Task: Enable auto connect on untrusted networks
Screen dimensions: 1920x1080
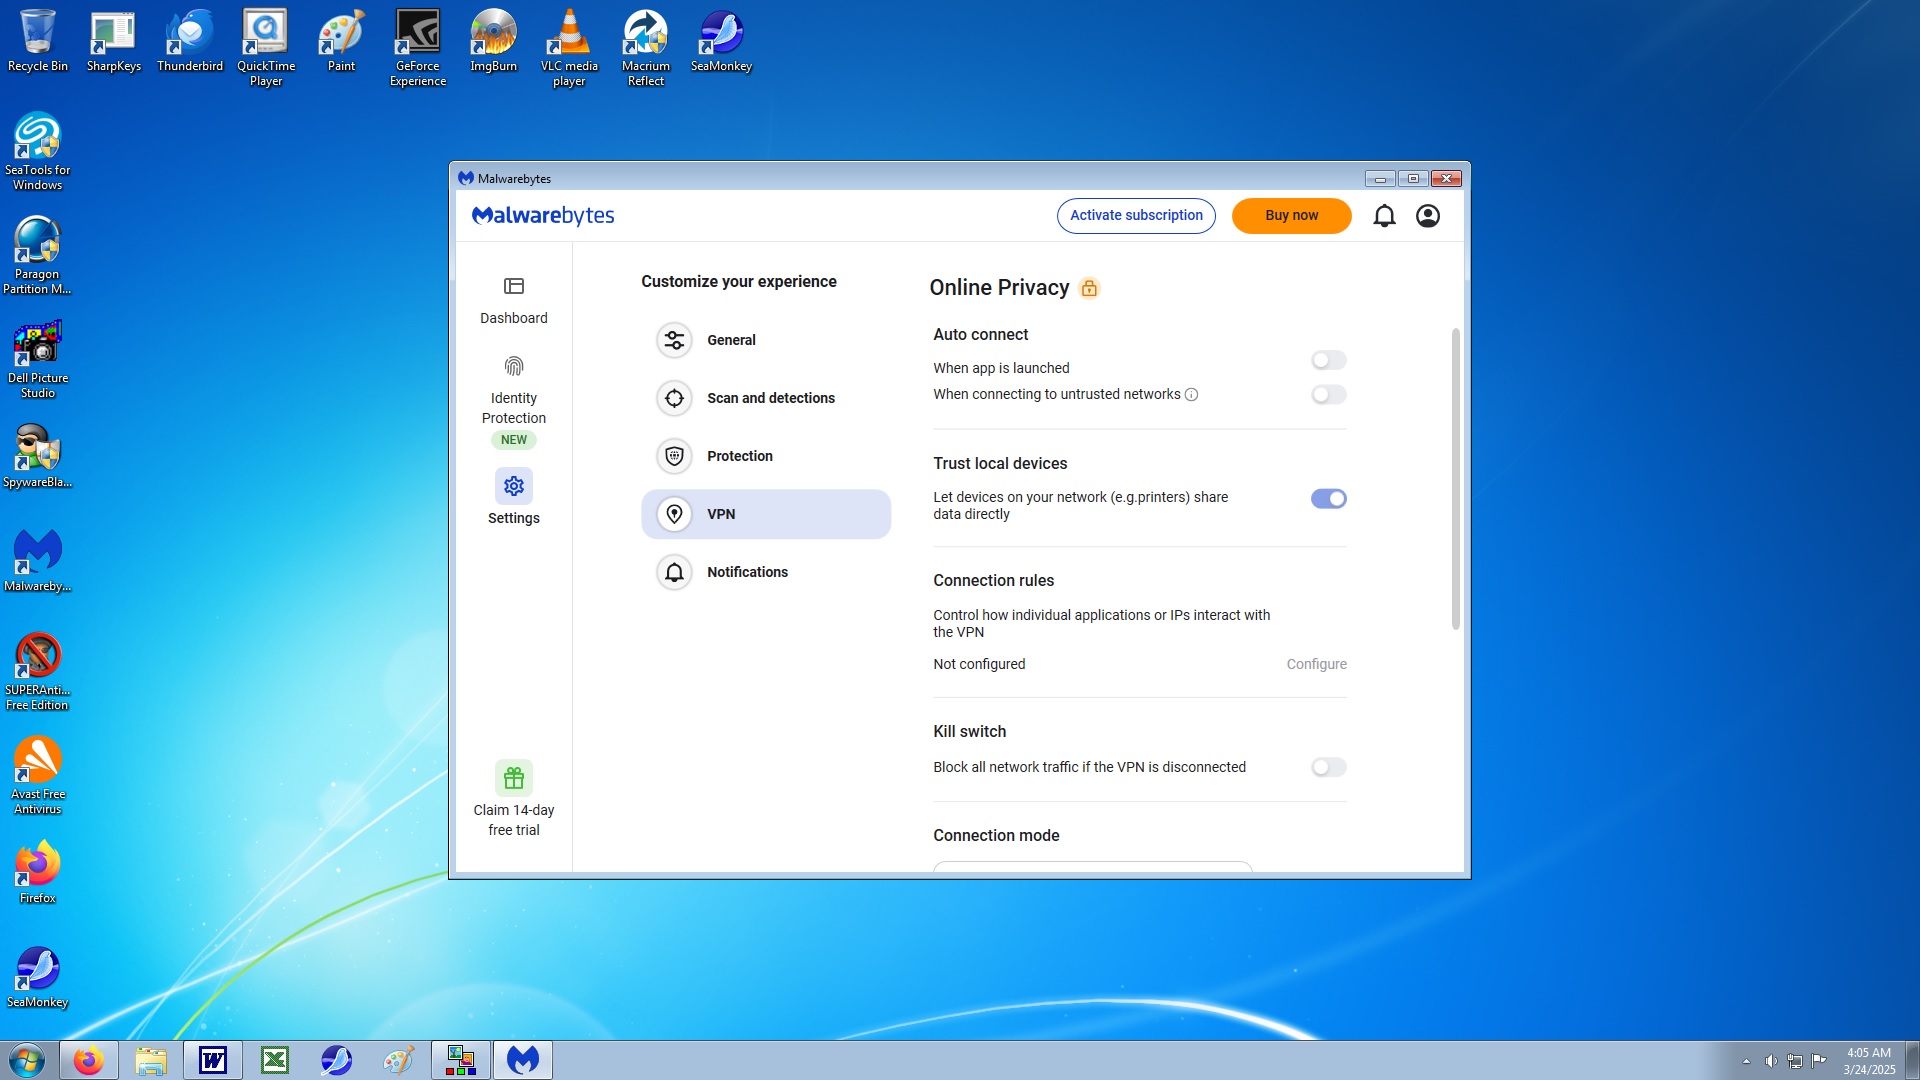Action: tap(1329, 395)
